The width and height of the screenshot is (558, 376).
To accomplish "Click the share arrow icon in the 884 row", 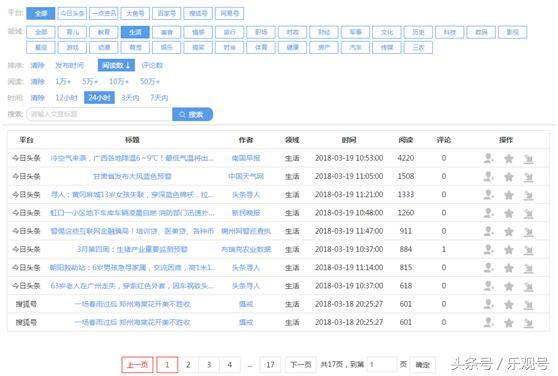I will click(528, 250).
